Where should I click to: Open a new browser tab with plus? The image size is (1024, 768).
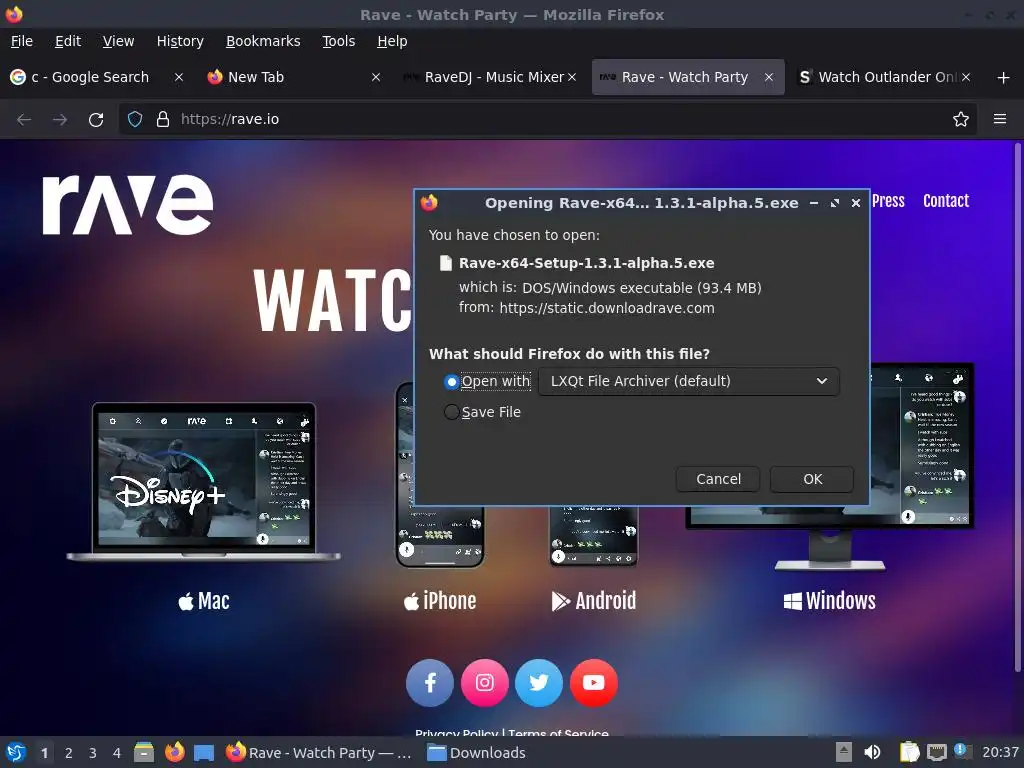[x=1004, y=78]
